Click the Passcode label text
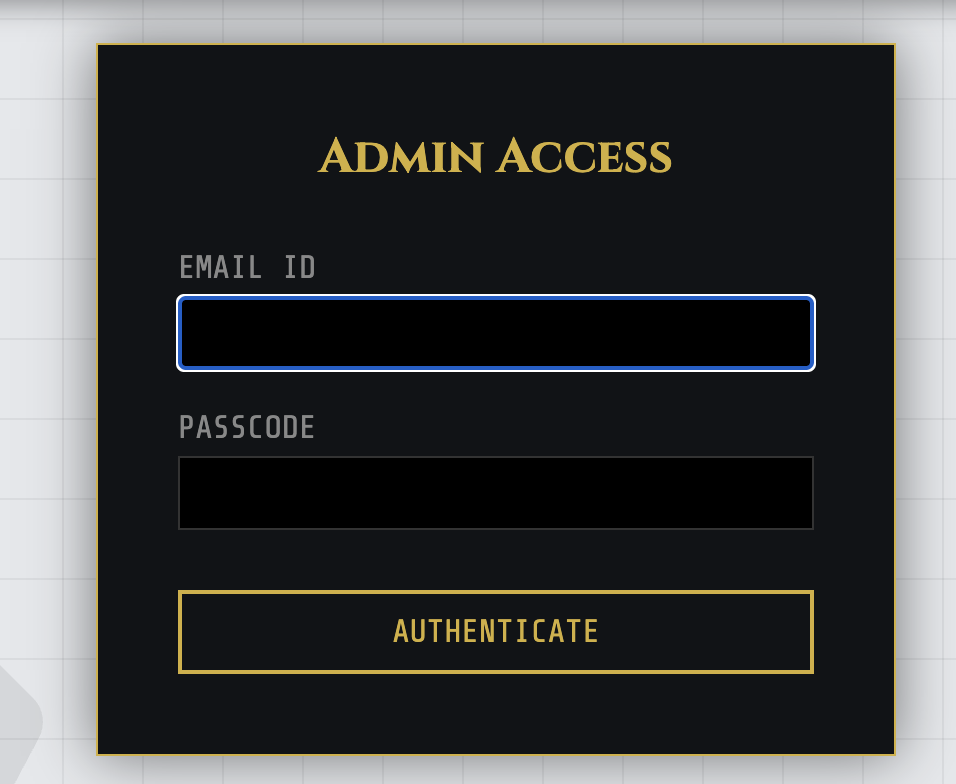This screenshot has height=784, width=956. point(247,428)
